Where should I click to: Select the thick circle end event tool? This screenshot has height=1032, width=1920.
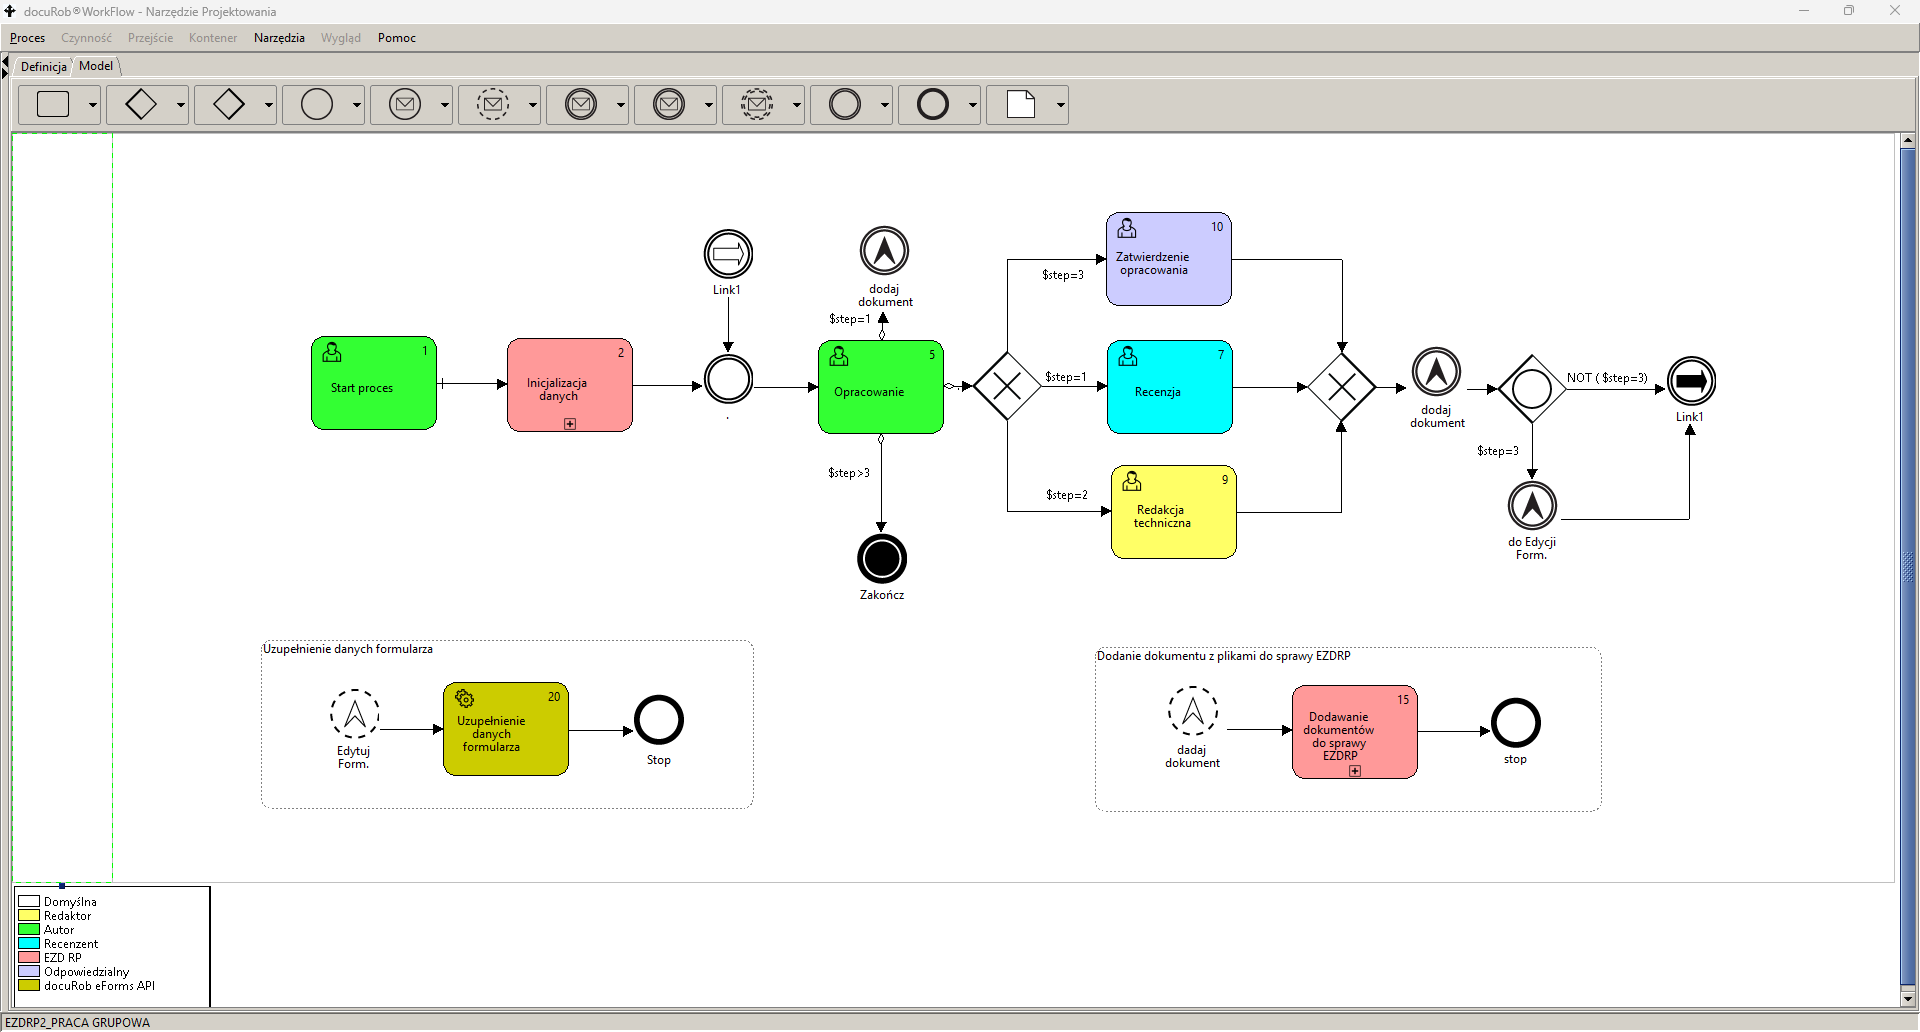(x=933, y=104)
